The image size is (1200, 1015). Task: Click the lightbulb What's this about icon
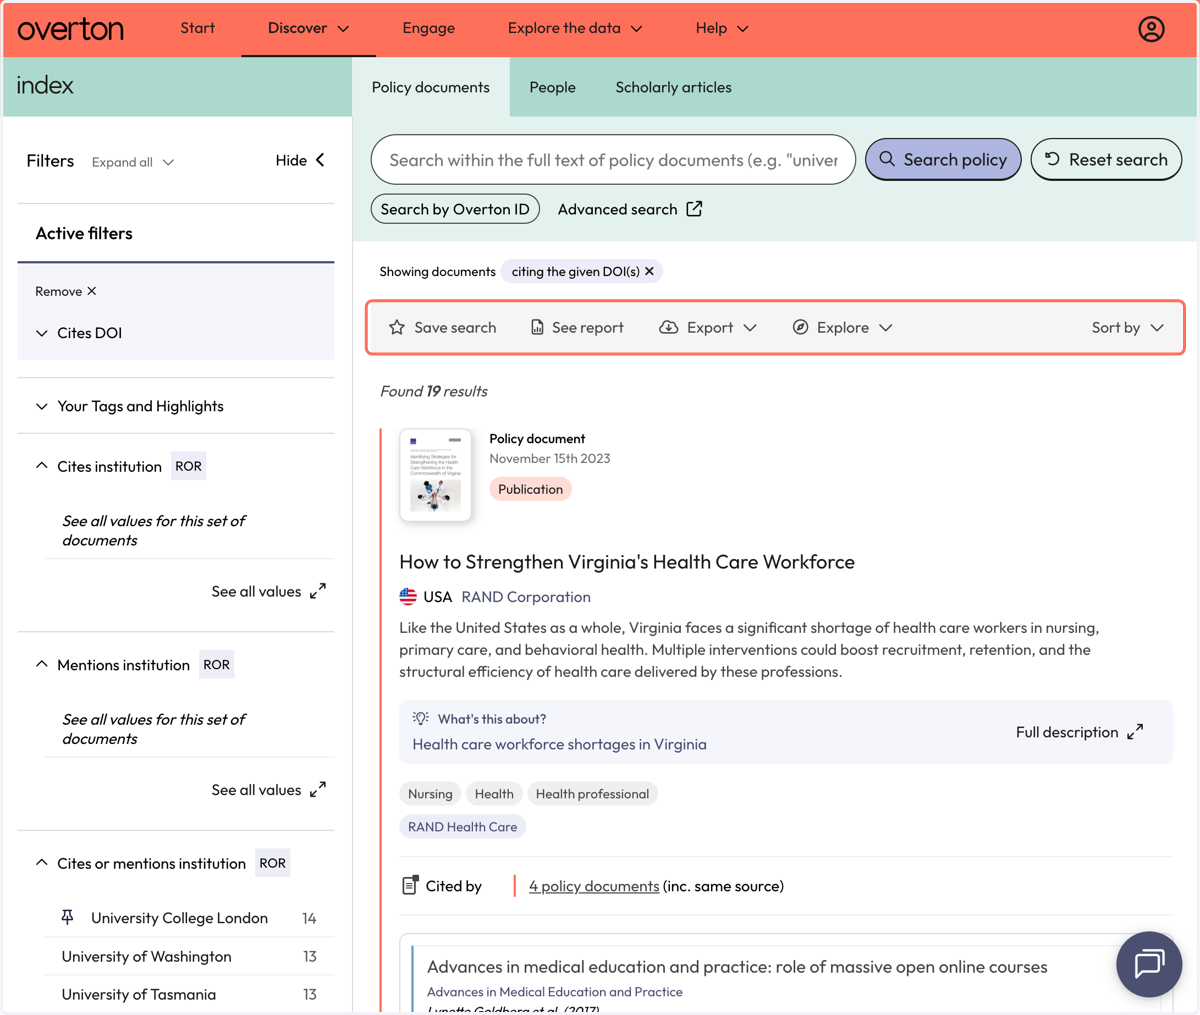[421, 718]
